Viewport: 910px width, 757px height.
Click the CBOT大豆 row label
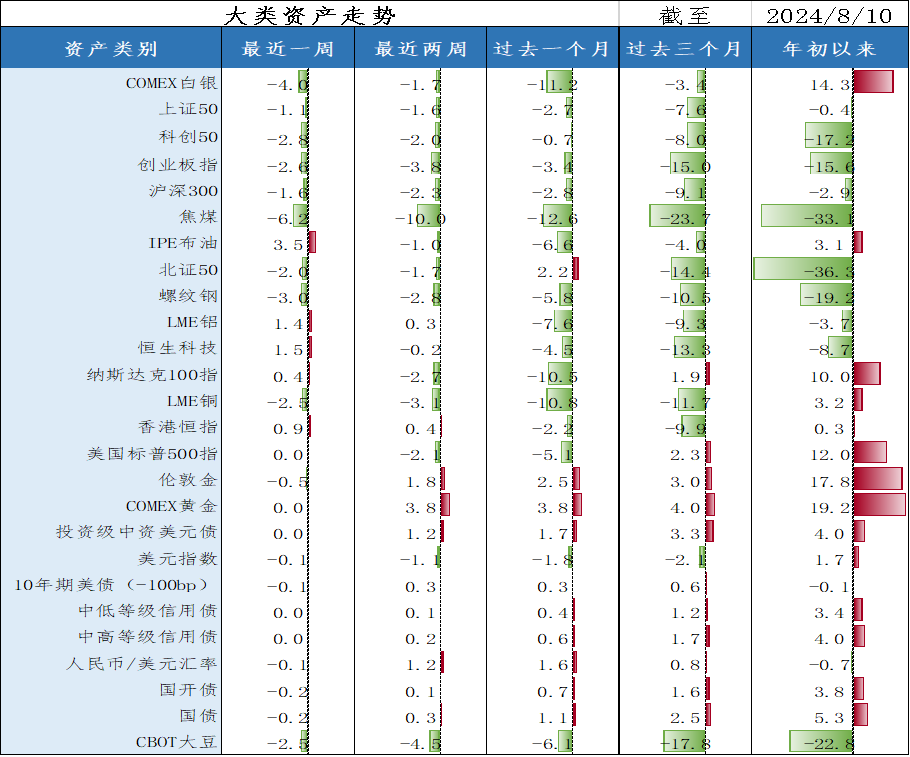click(176, 742)
